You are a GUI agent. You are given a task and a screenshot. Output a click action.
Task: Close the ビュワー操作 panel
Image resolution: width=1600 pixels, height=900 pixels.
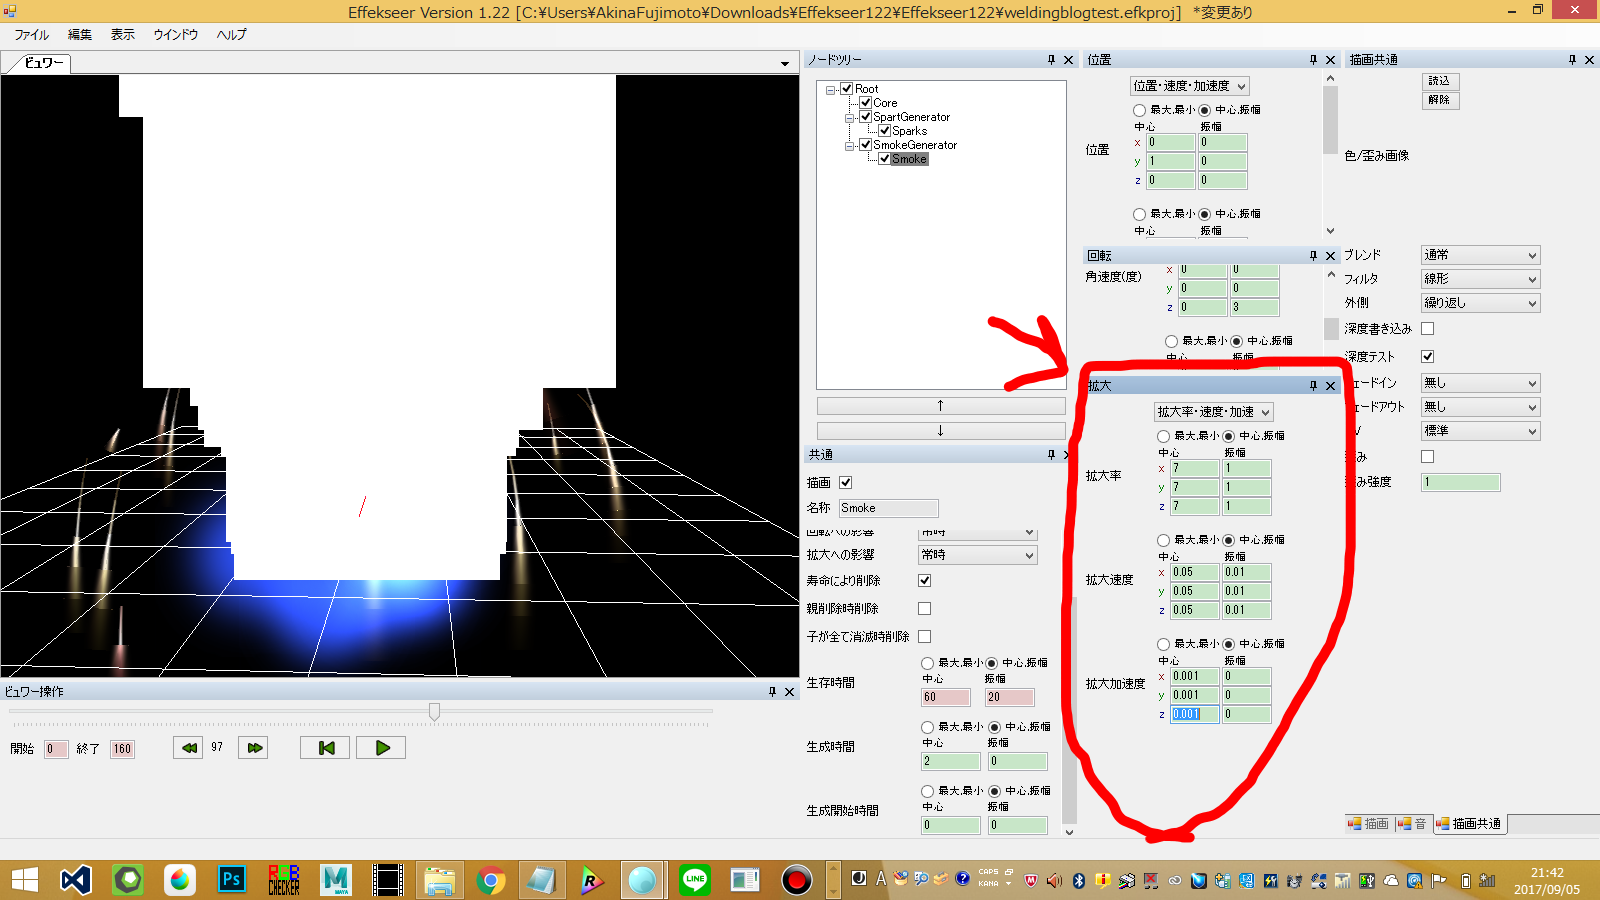(789, 692)
